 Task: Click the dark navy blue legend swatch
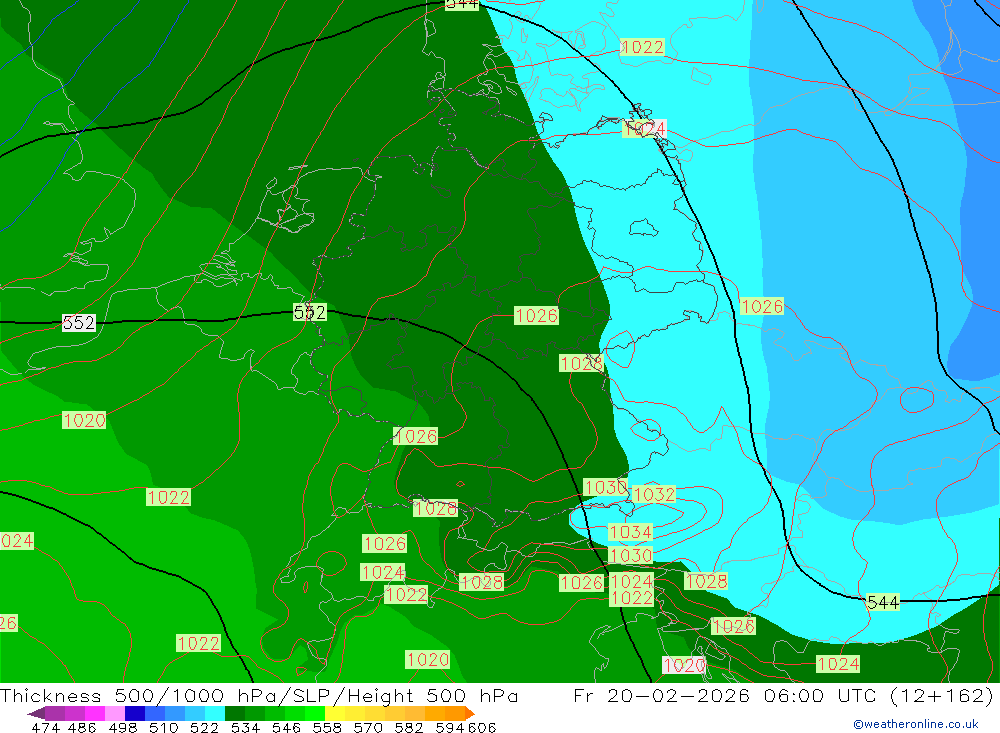135,713
